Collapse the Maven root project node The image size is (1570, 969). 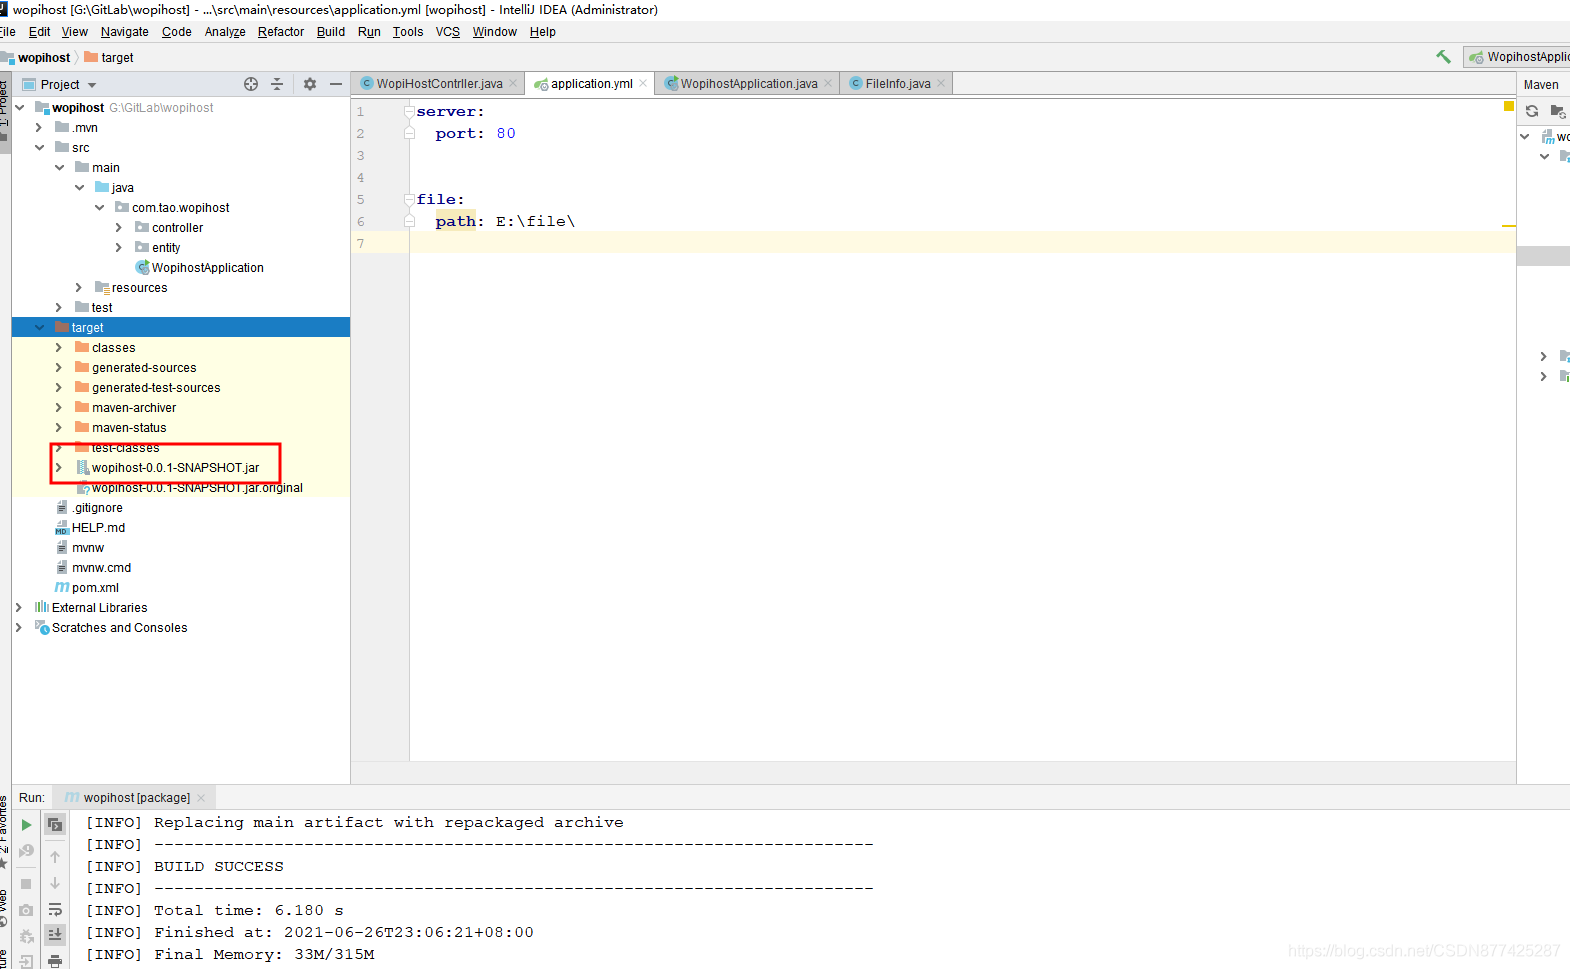tap(1525, 136)
